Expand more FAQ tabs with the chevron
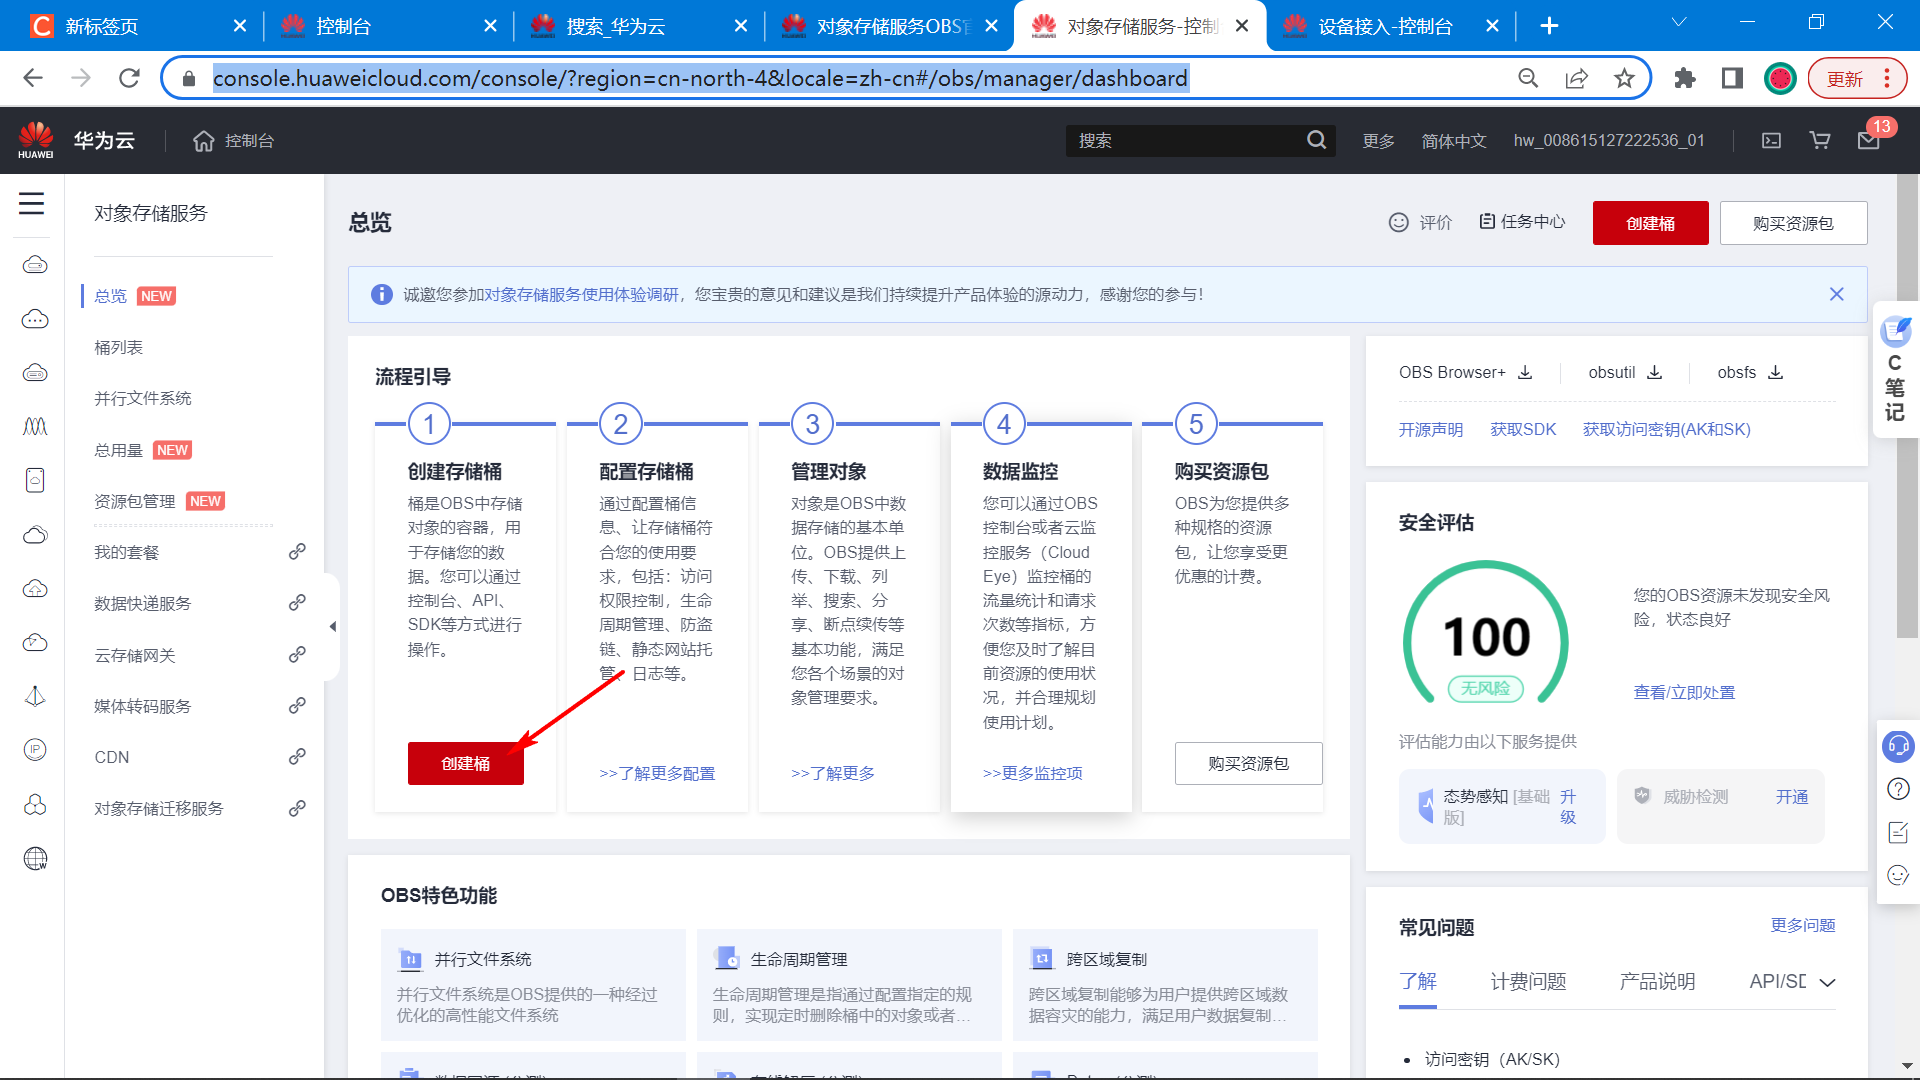This screenshot has height=1080, width=1920. pos(1827,982)
